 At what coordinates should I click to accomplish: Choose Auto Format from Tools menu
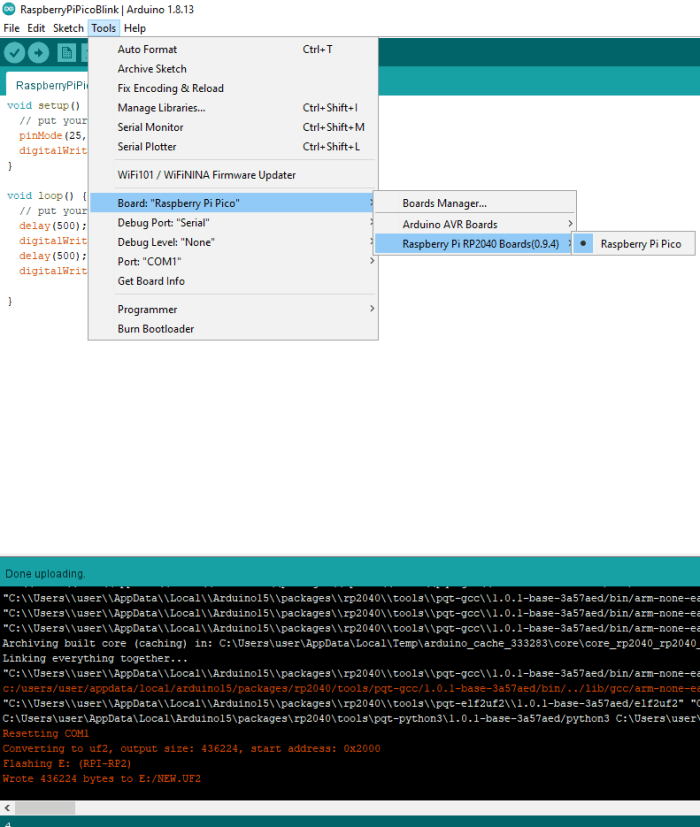point(147,49)
